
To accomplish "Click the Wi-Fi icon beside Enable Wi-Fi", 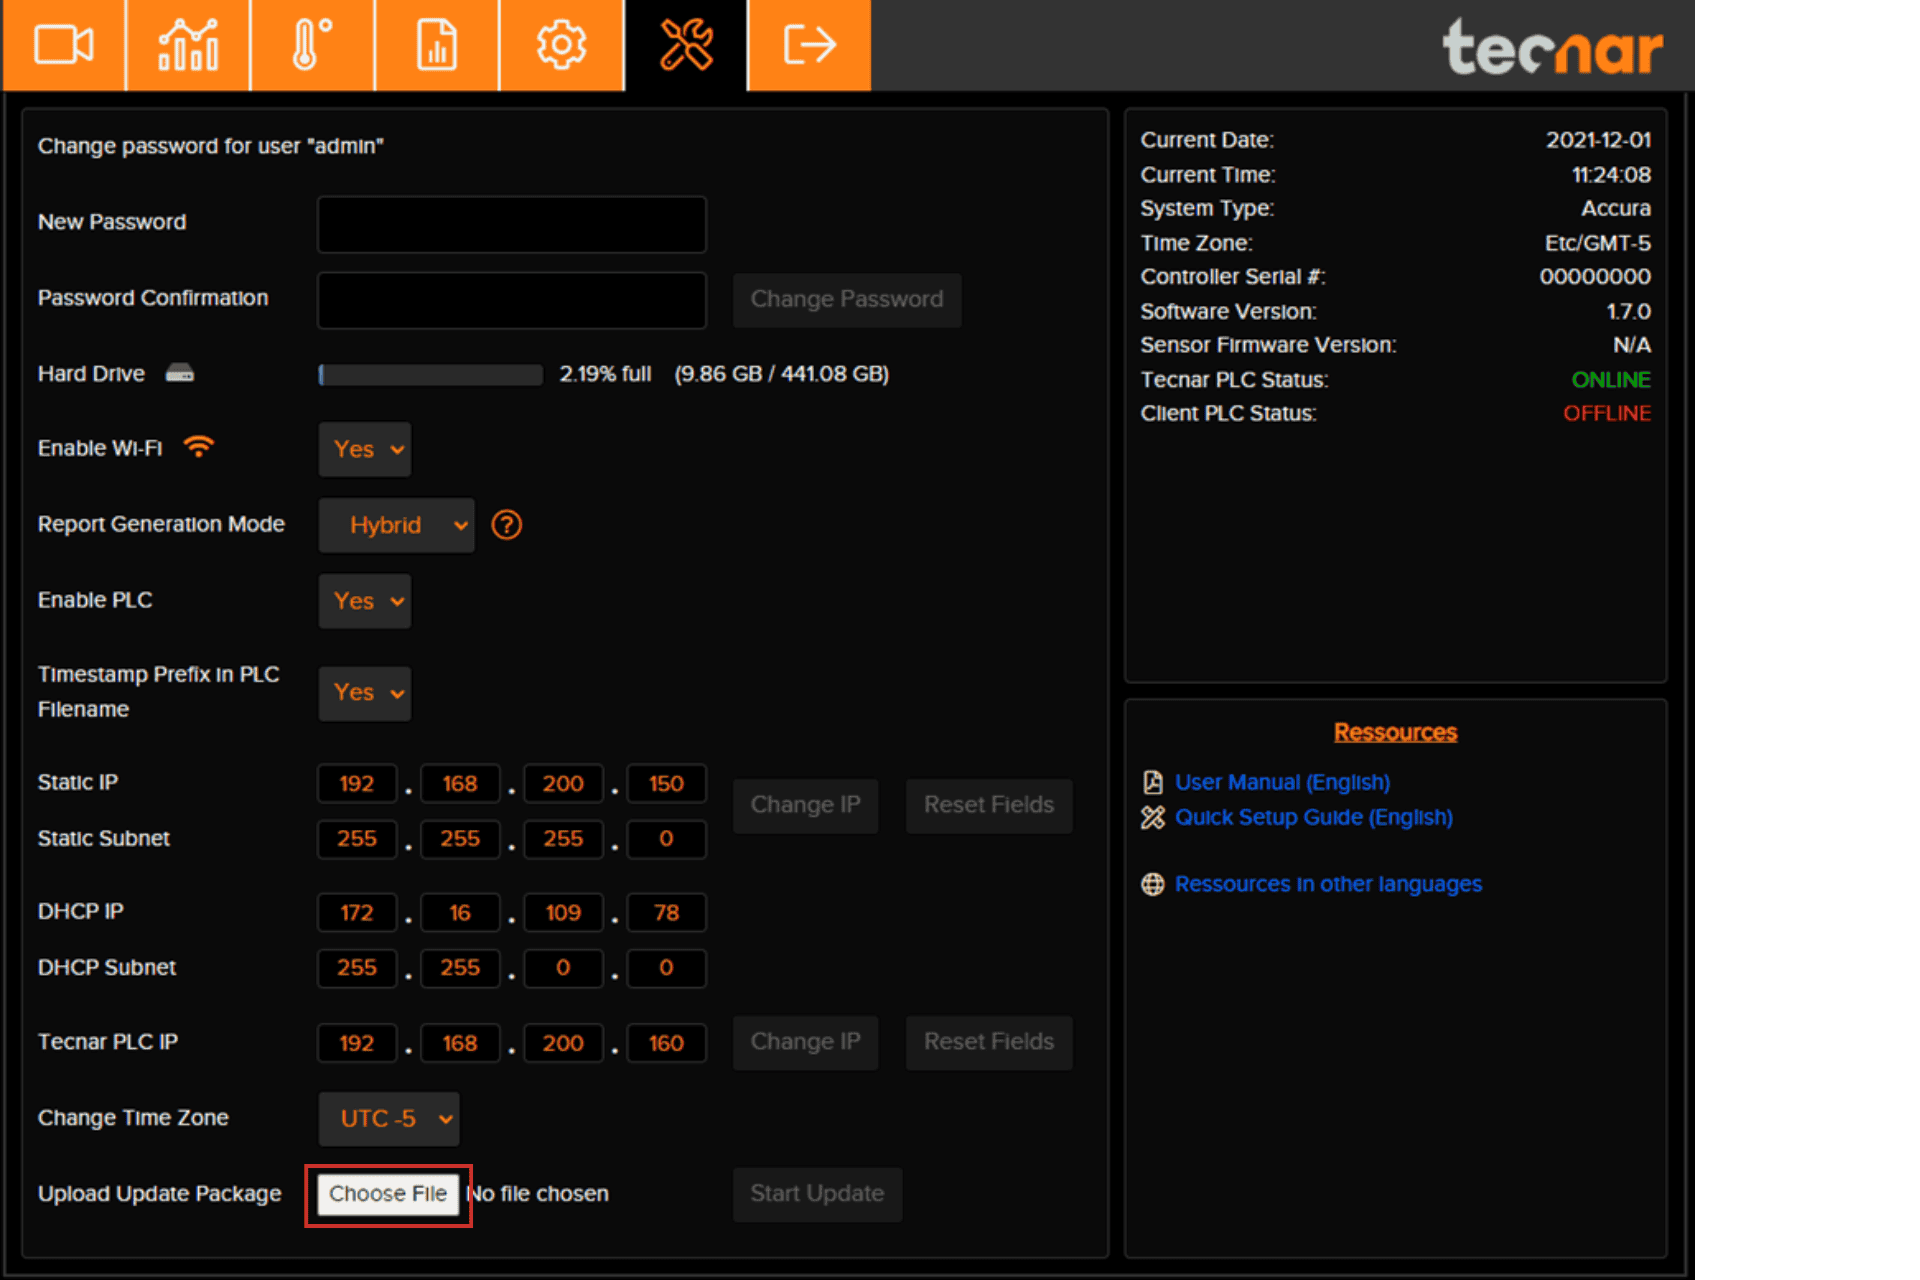I will pyautogui.click(x=199, y=447).
